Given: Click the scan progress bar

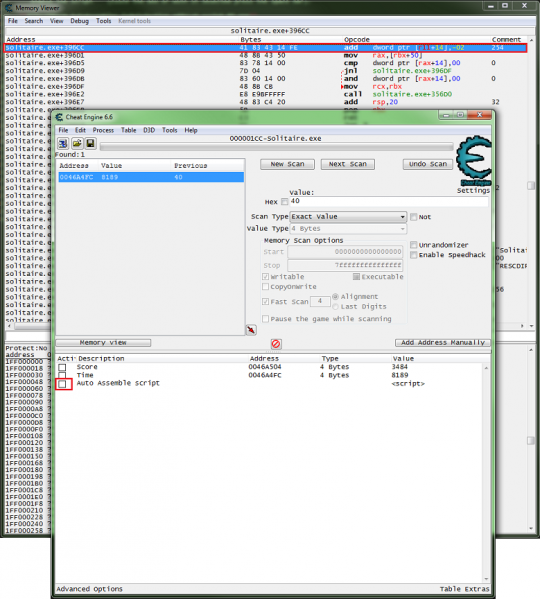Looking at the screenshot, I should tap(276, 147).
